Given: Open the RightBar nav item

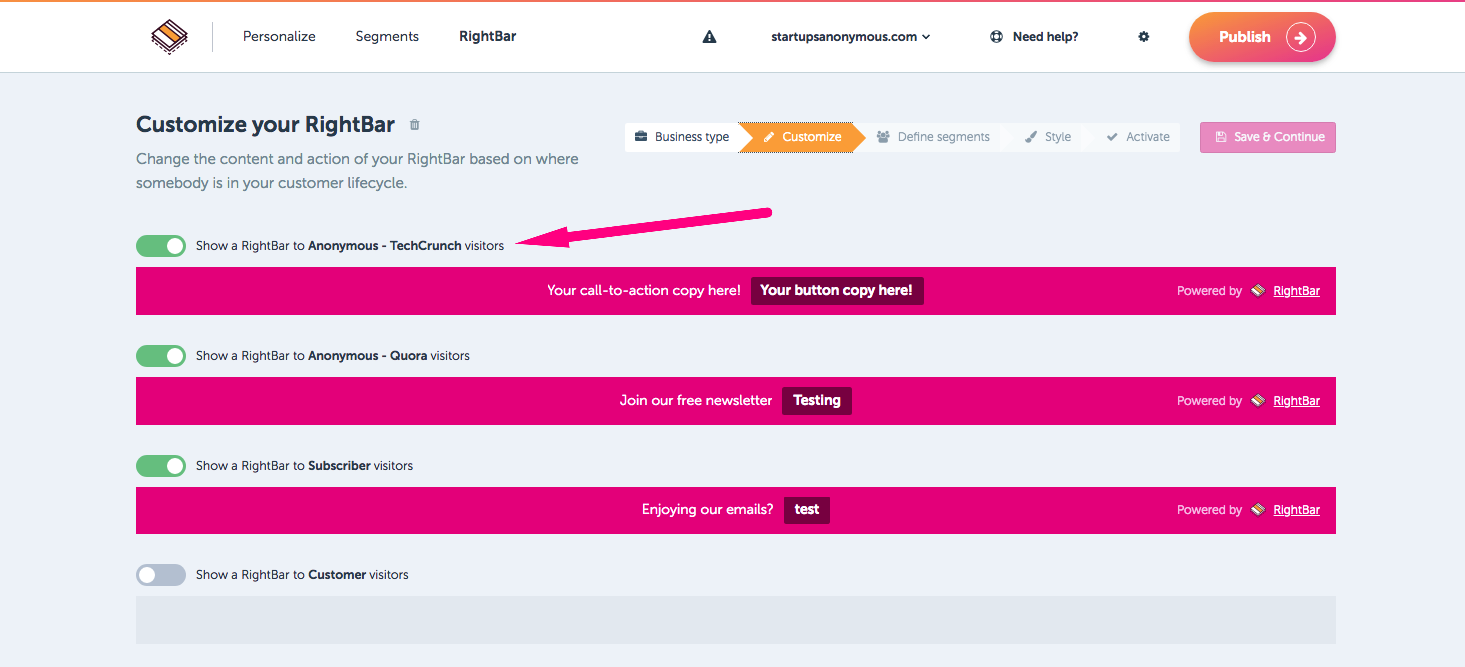Looking at the screenshot, I should [x=488, y=37].
